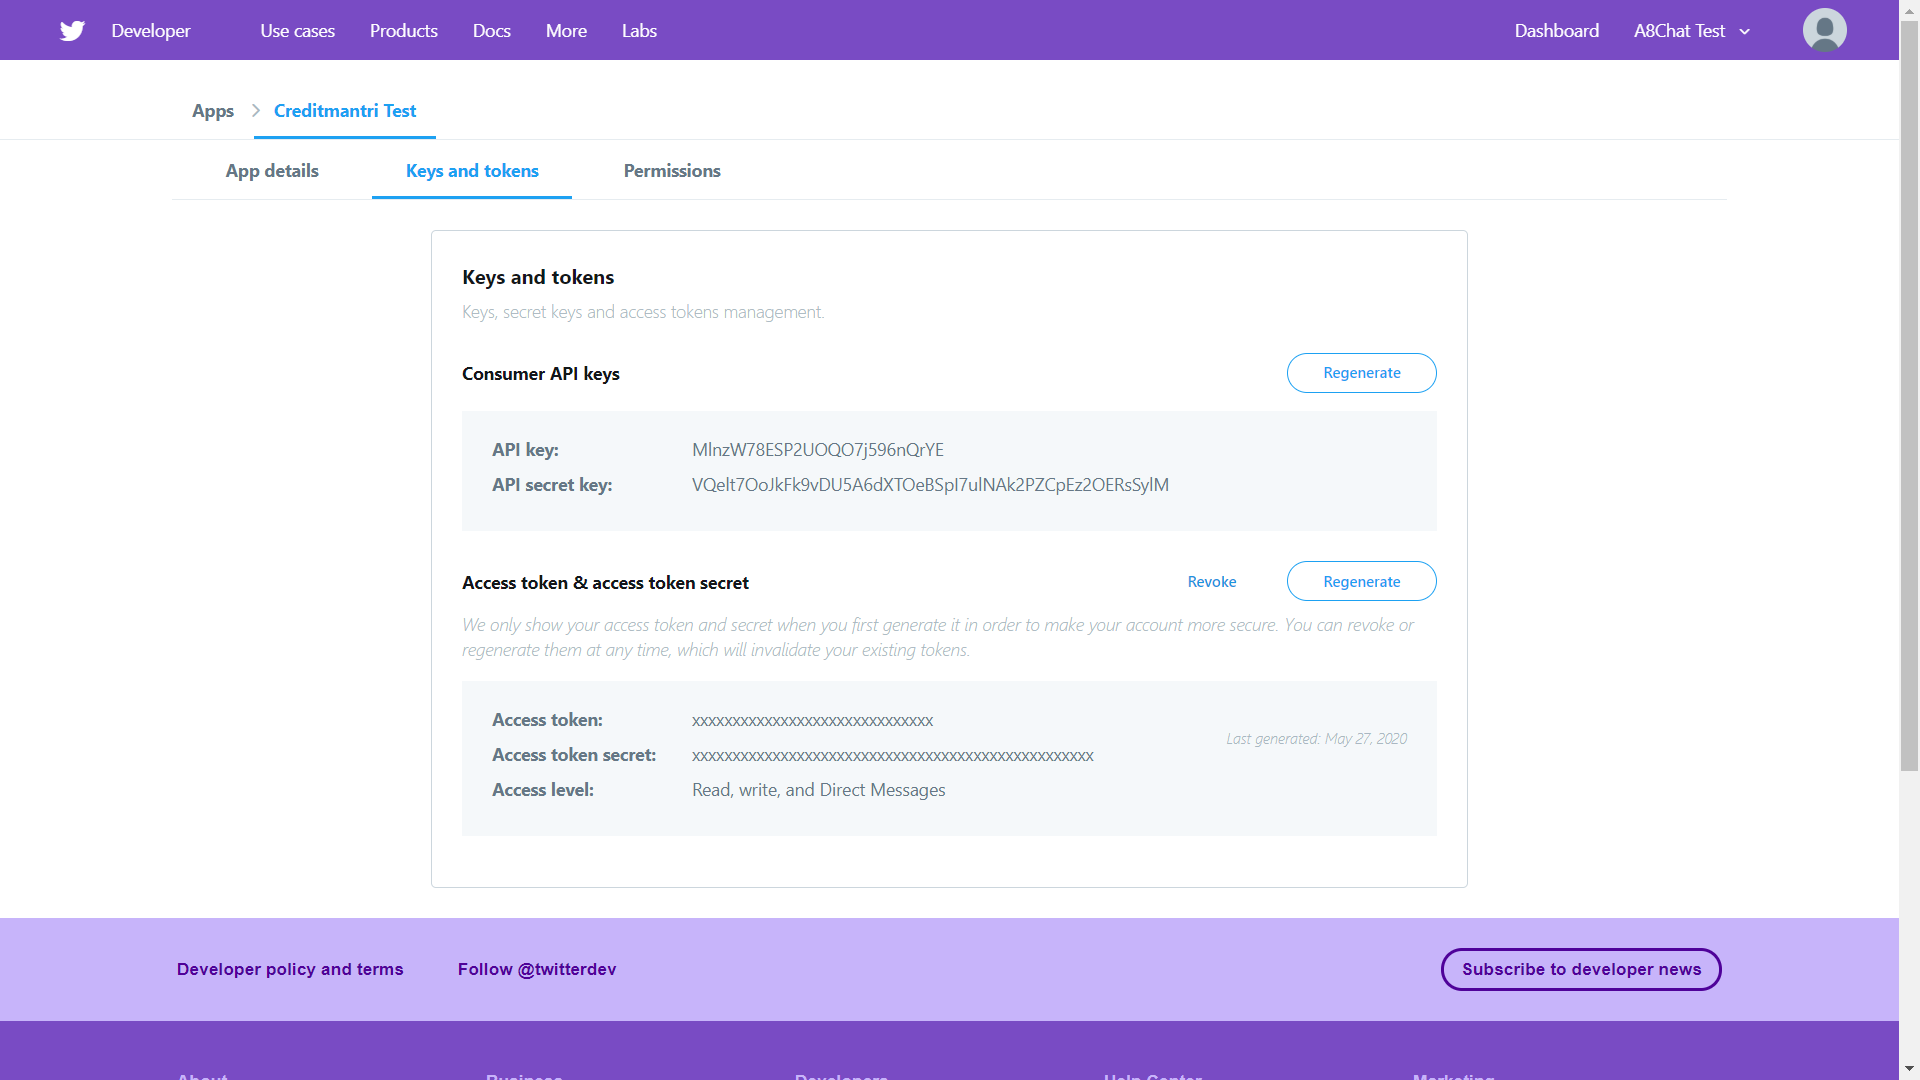The width and height of the screenshot is (1920, 1080).
Task: Click the scrollbar up arrow
Action: point(1909,10)
